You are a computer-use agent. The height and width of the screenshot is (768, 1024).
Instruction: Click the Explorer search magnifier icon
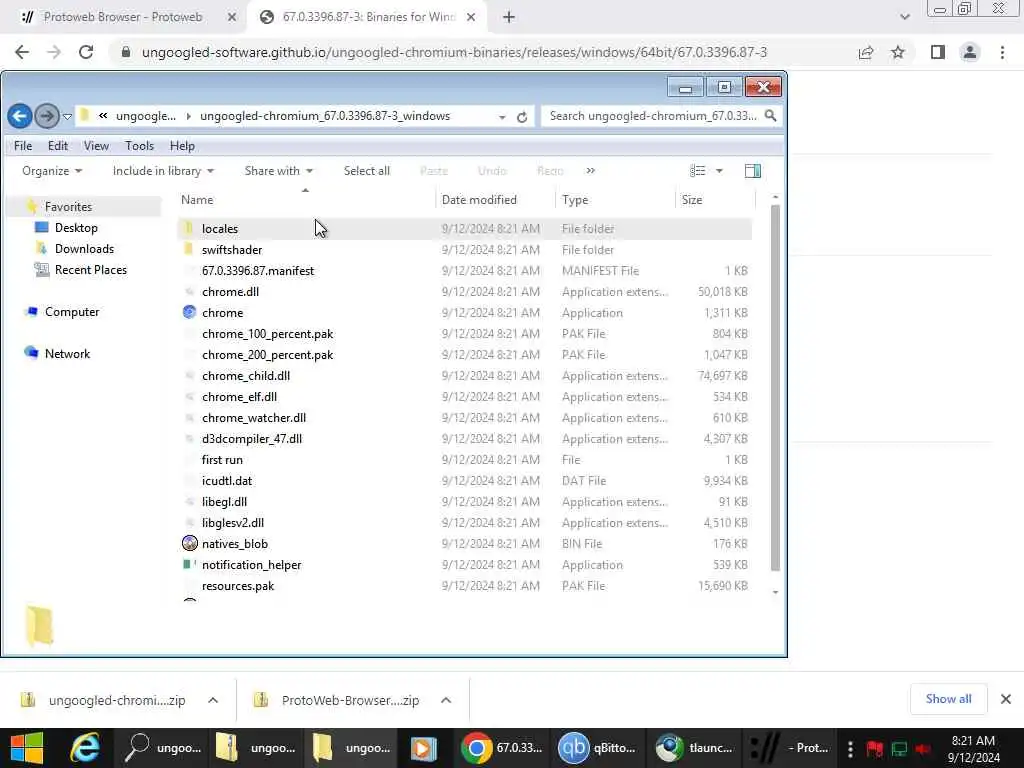771,116
